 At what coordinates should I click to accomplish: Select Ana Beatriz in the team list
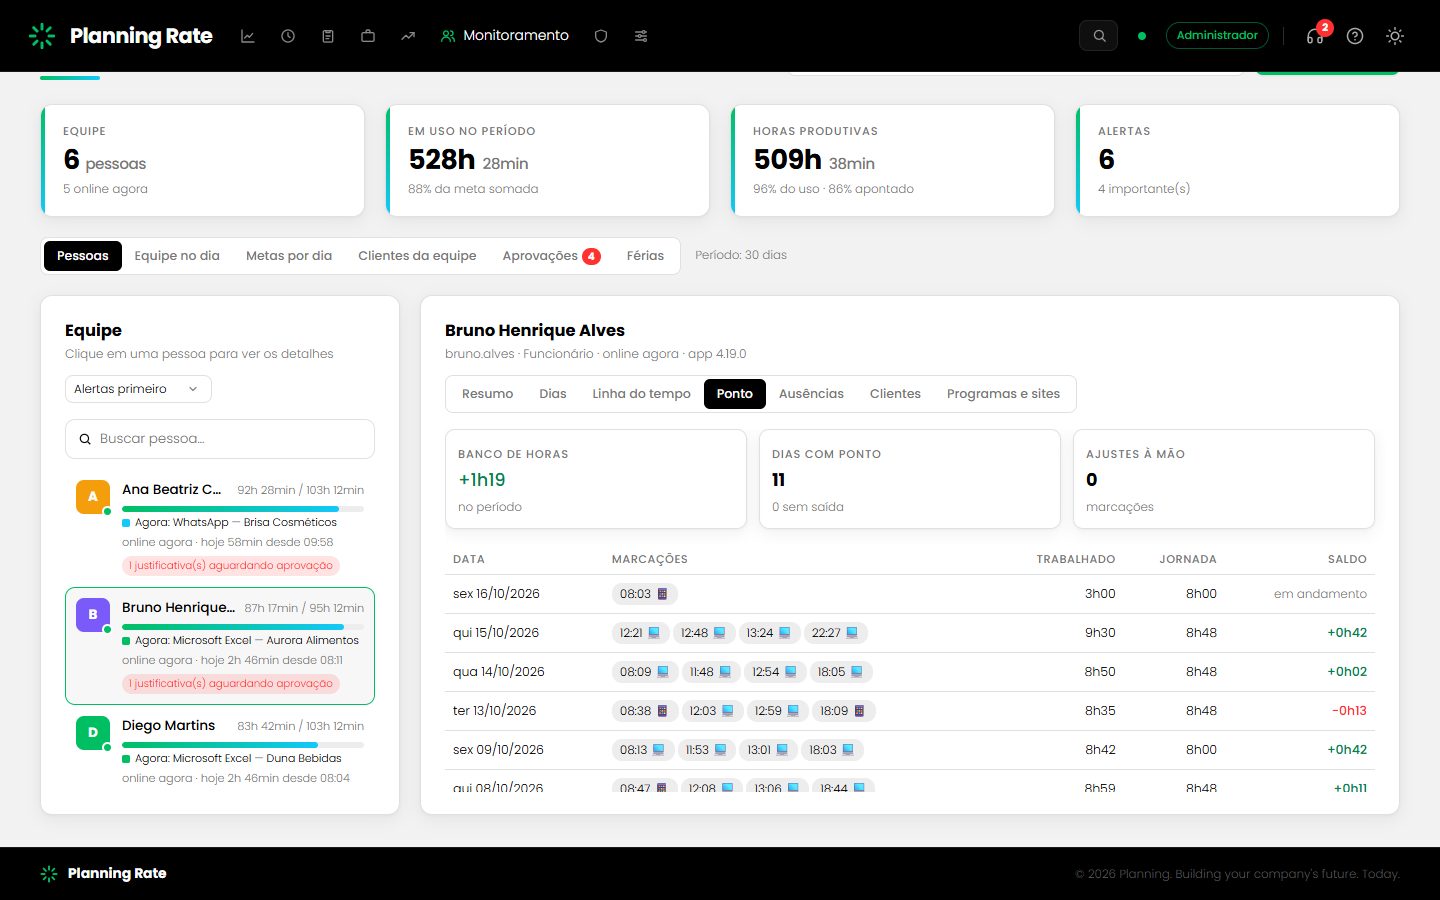220,526
